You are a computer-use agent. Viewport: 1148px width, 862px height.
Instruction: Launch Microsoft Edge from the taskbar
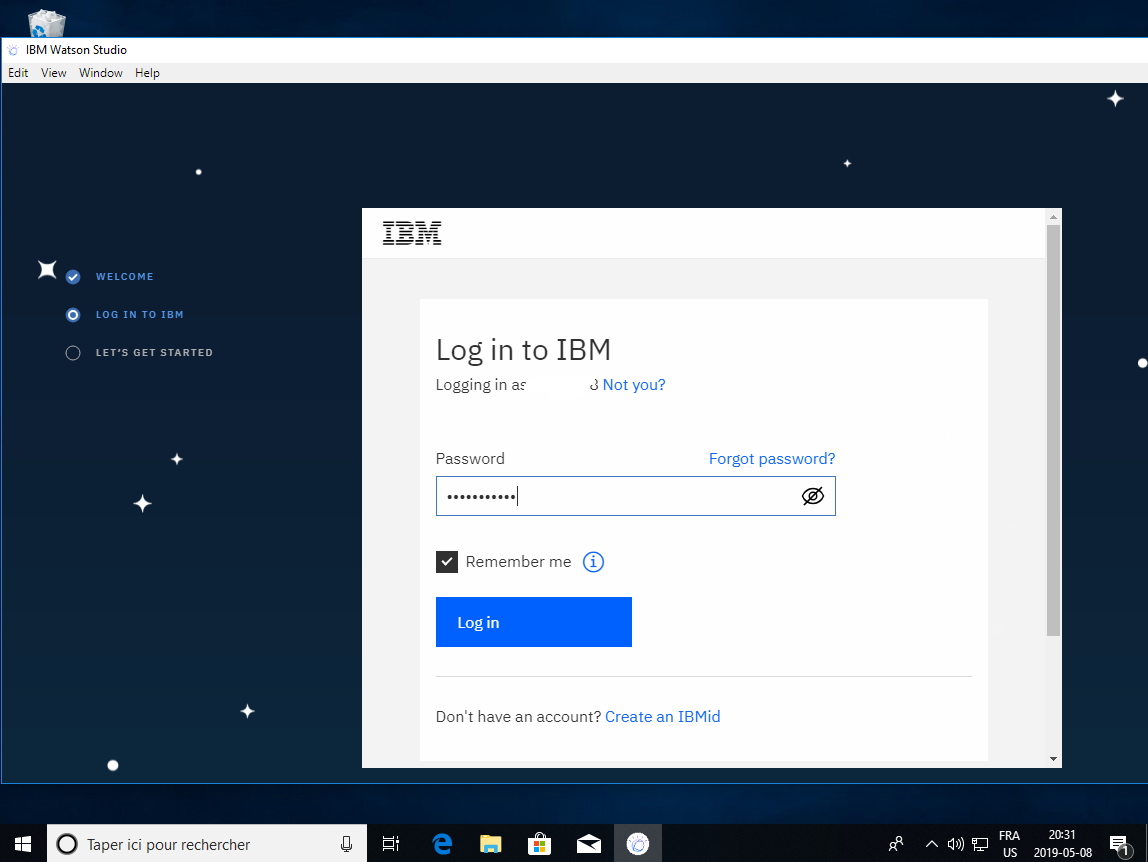click(x=442, y=844)
